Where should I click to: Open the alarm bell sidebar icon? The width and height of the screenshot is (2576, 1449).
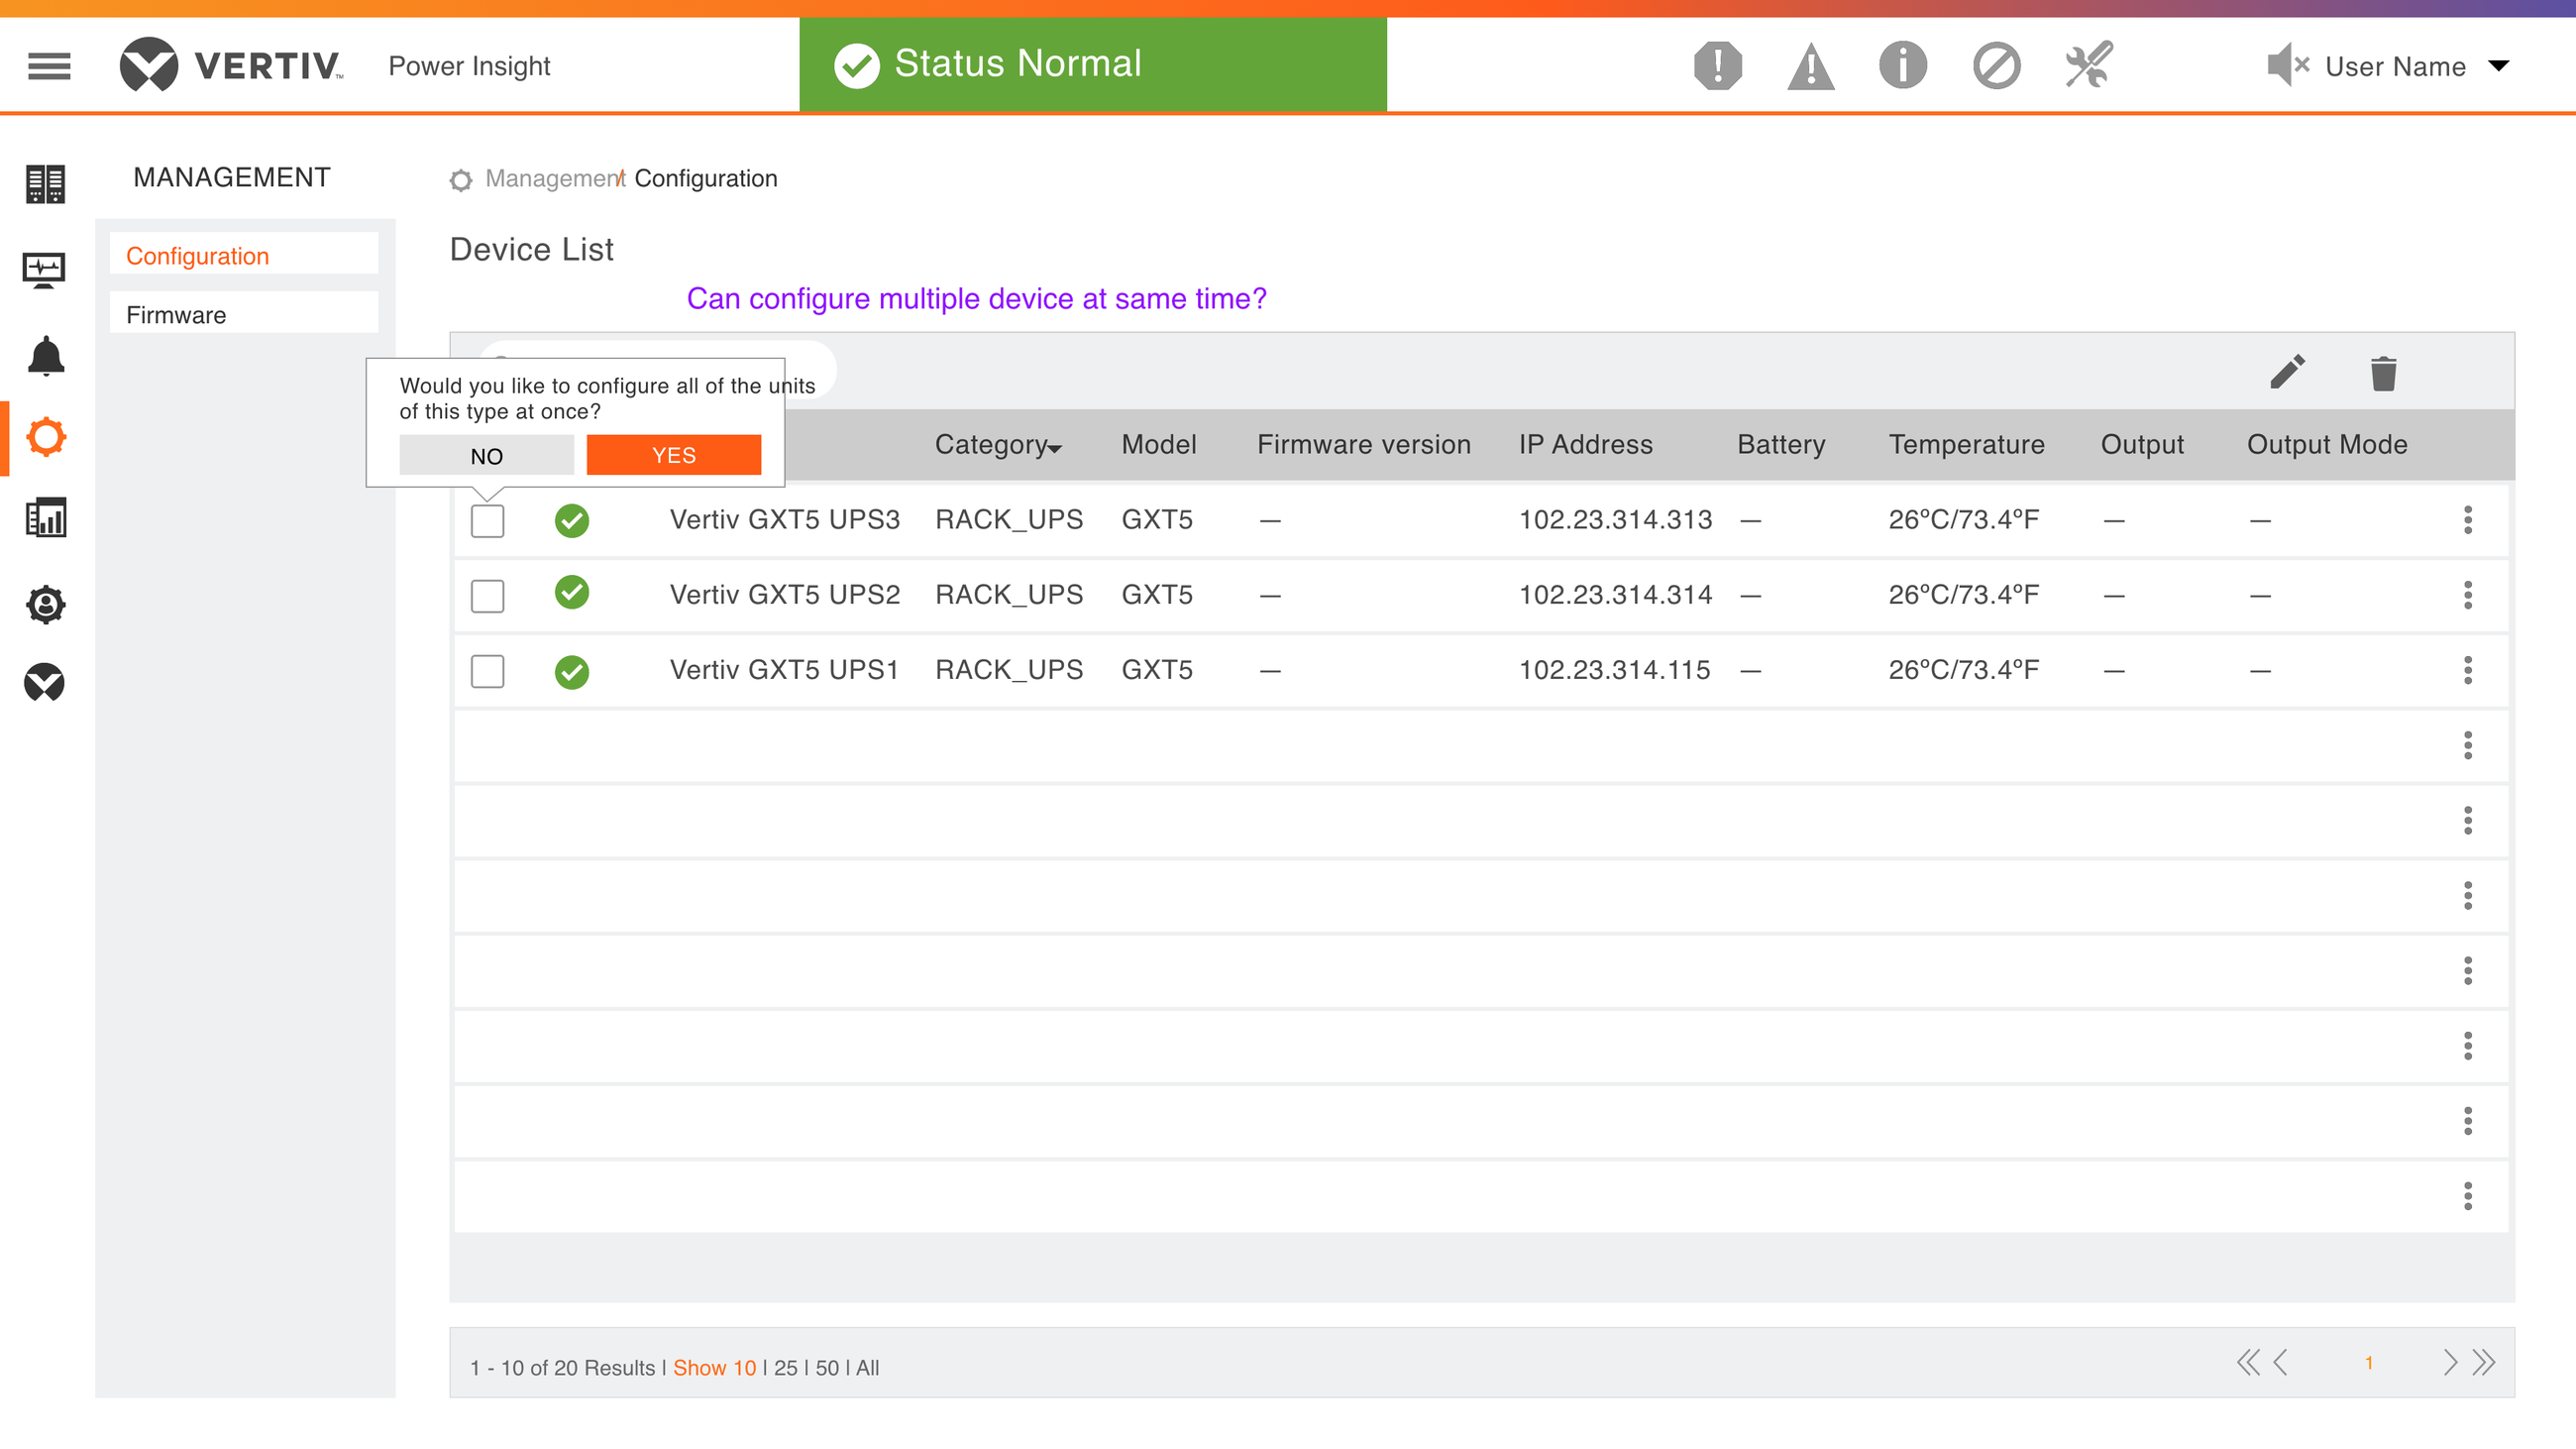point(45,356)
